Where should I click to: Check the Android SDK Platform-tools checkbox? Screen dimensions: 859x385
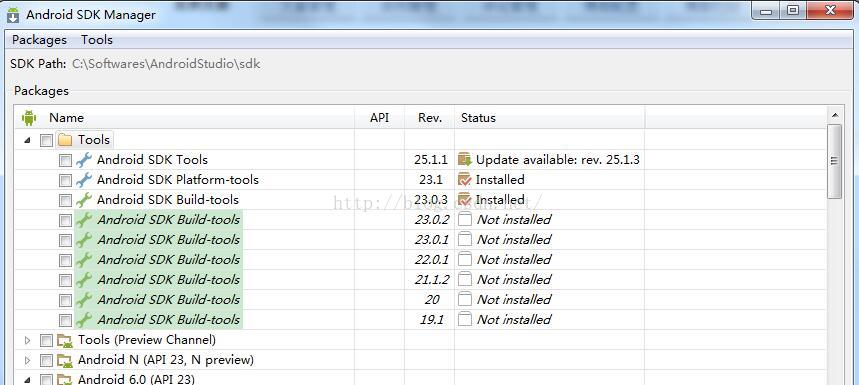65,180
